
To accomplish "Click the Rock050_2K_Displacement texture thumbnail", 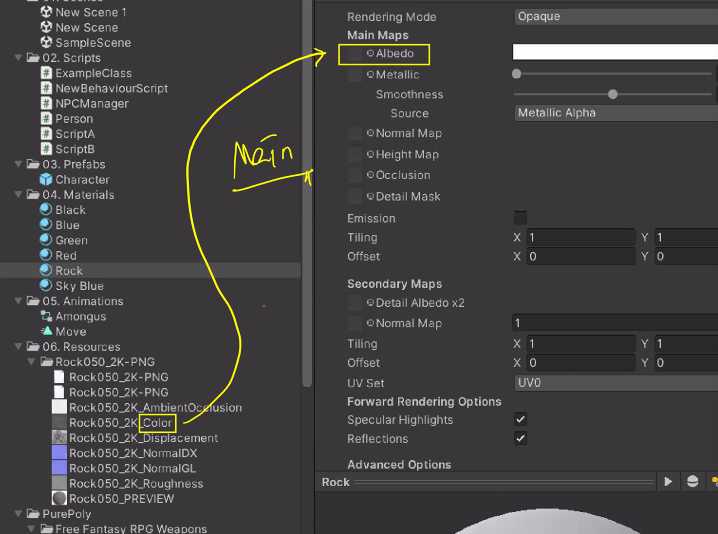I will pyautogui.click(x=60, y=438).
